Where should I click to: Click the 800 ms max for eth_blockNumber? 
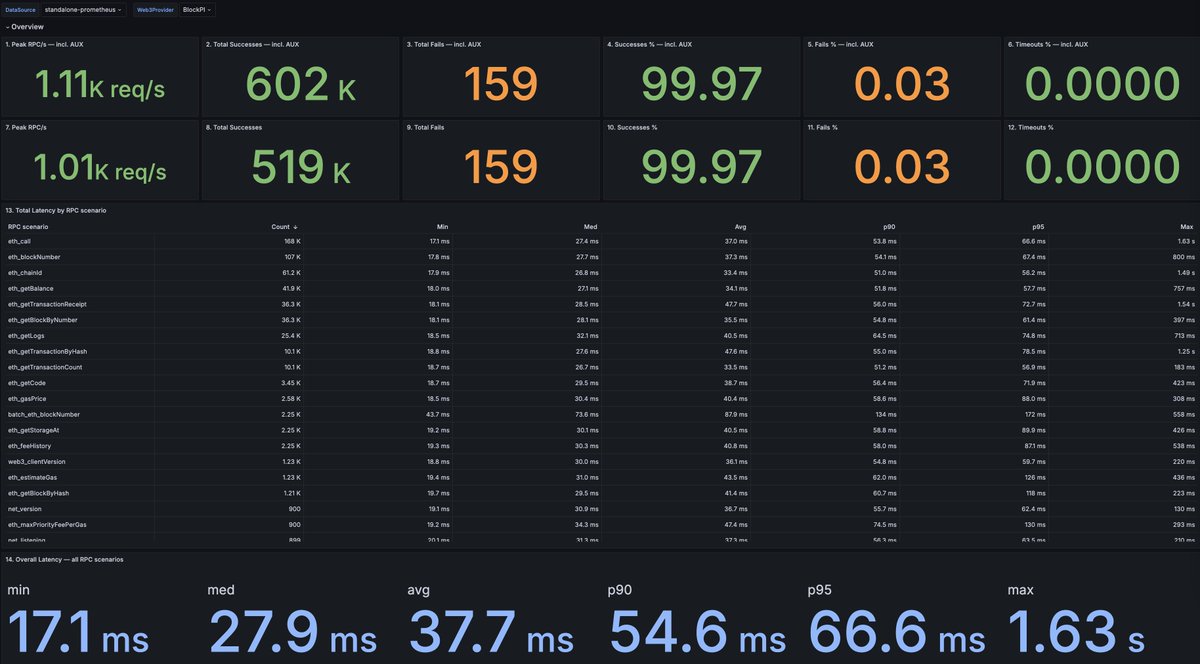tap(1182, 257)
